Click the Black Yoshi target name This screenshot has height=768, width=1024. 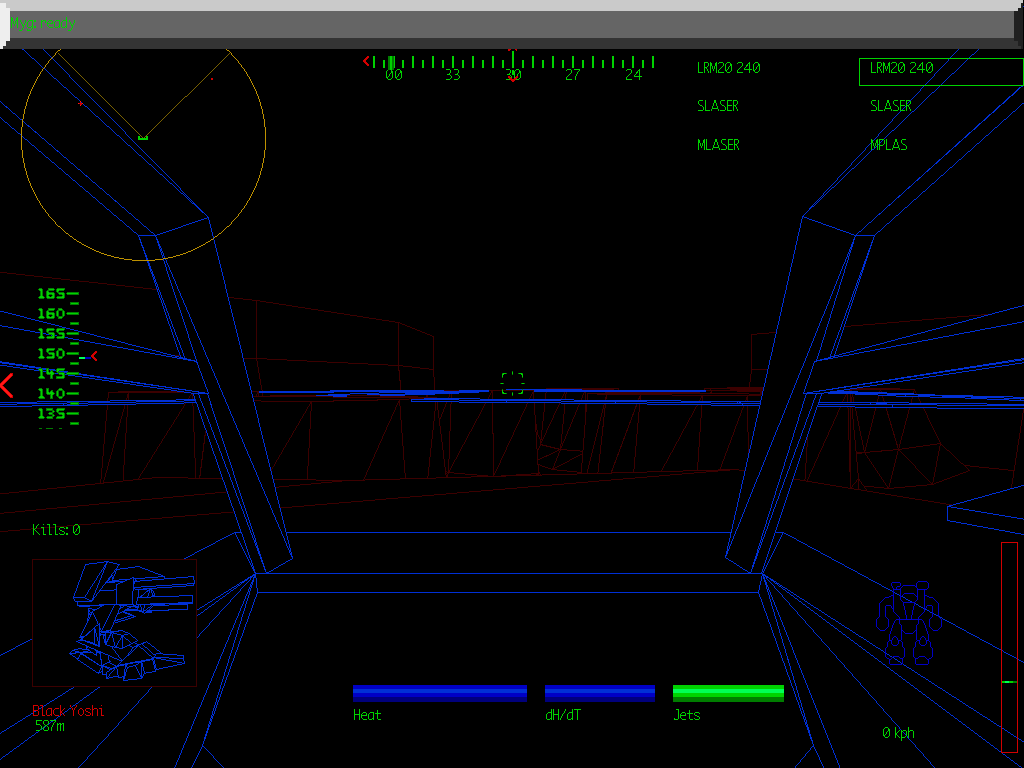pos(67,711)
